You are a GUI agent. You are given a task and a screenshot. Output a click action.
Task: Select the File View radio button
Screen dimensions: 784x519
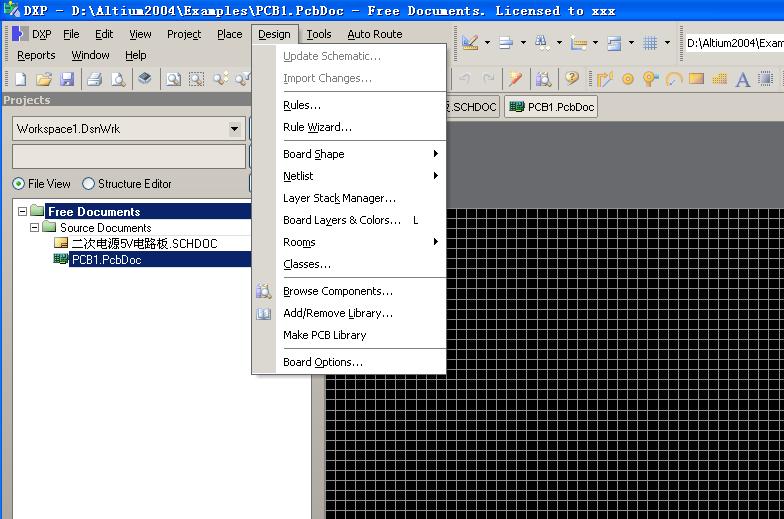[x=18, y=184]
